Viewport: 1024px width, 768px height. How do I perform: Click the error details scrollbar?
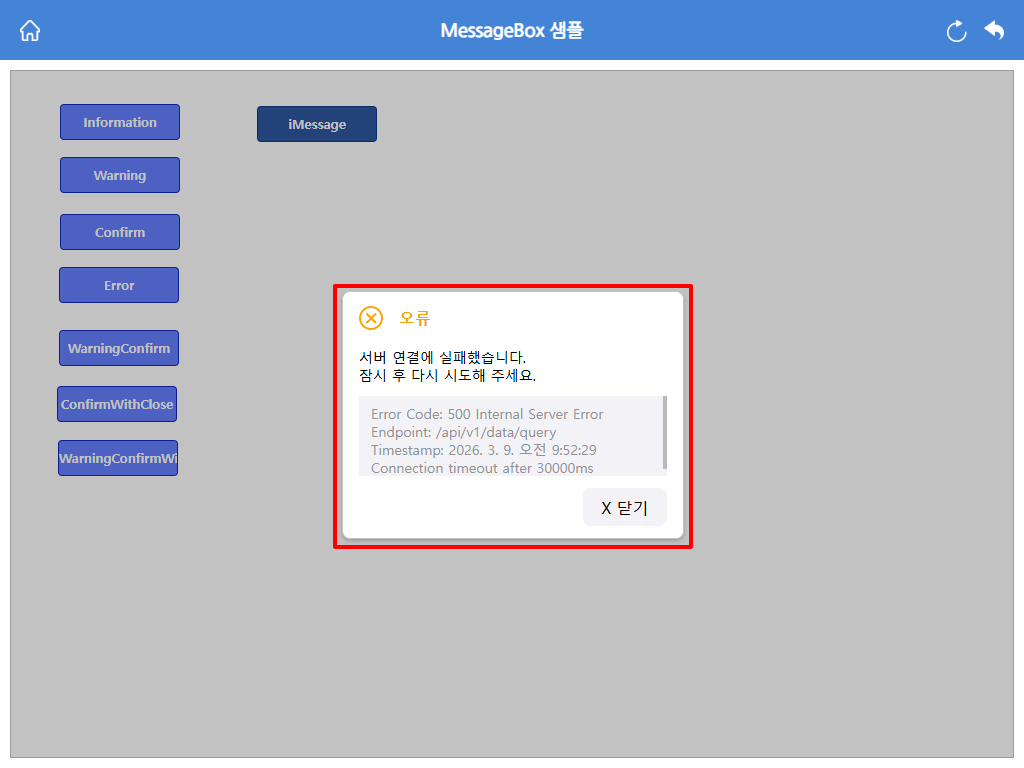tap(665, 432)
